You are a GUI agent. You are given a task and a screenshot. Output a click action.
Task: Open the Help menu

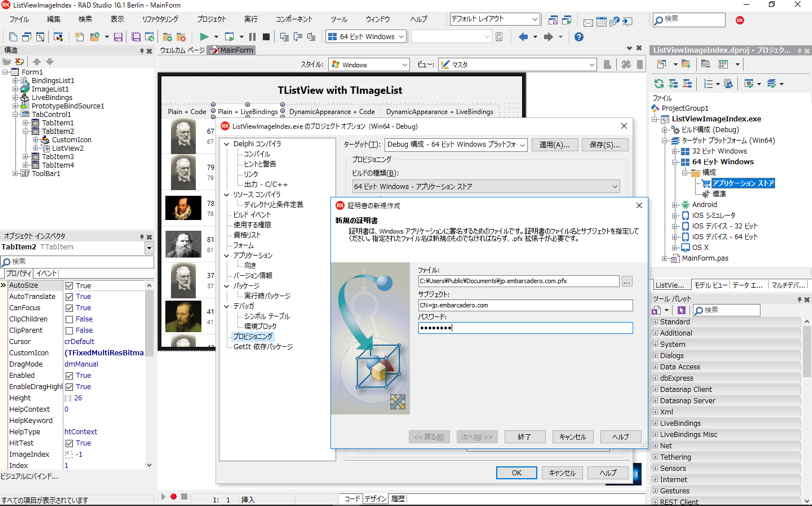coord(418,19)
